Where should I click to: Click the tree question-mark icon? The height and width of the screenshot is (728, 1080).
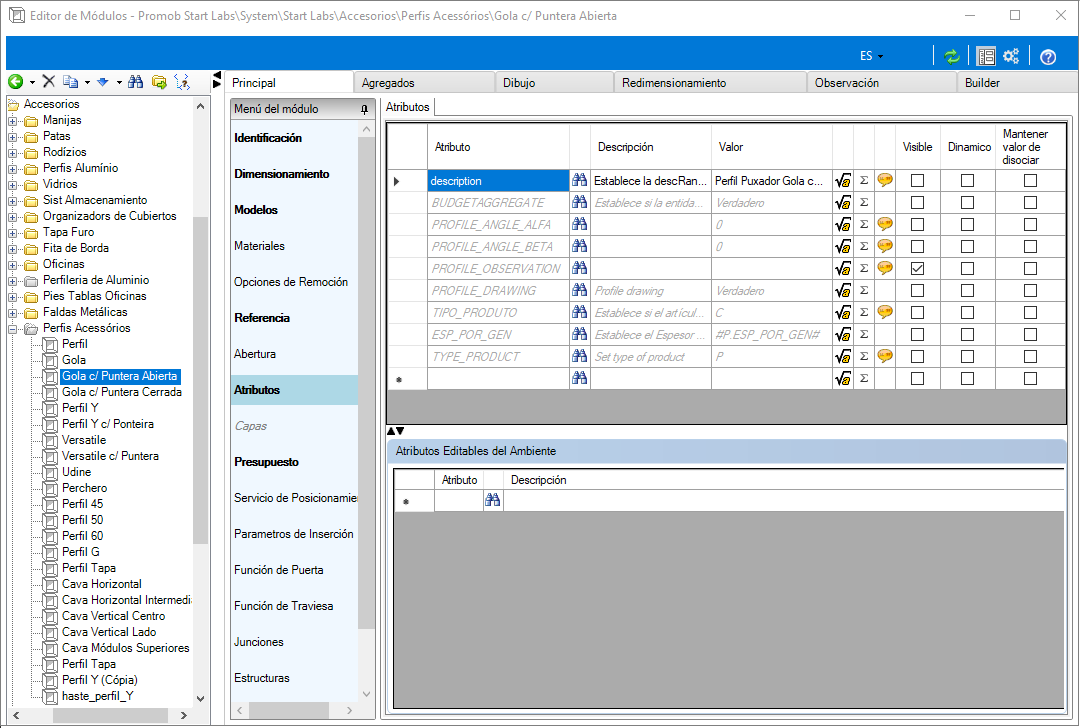(183, 82)
